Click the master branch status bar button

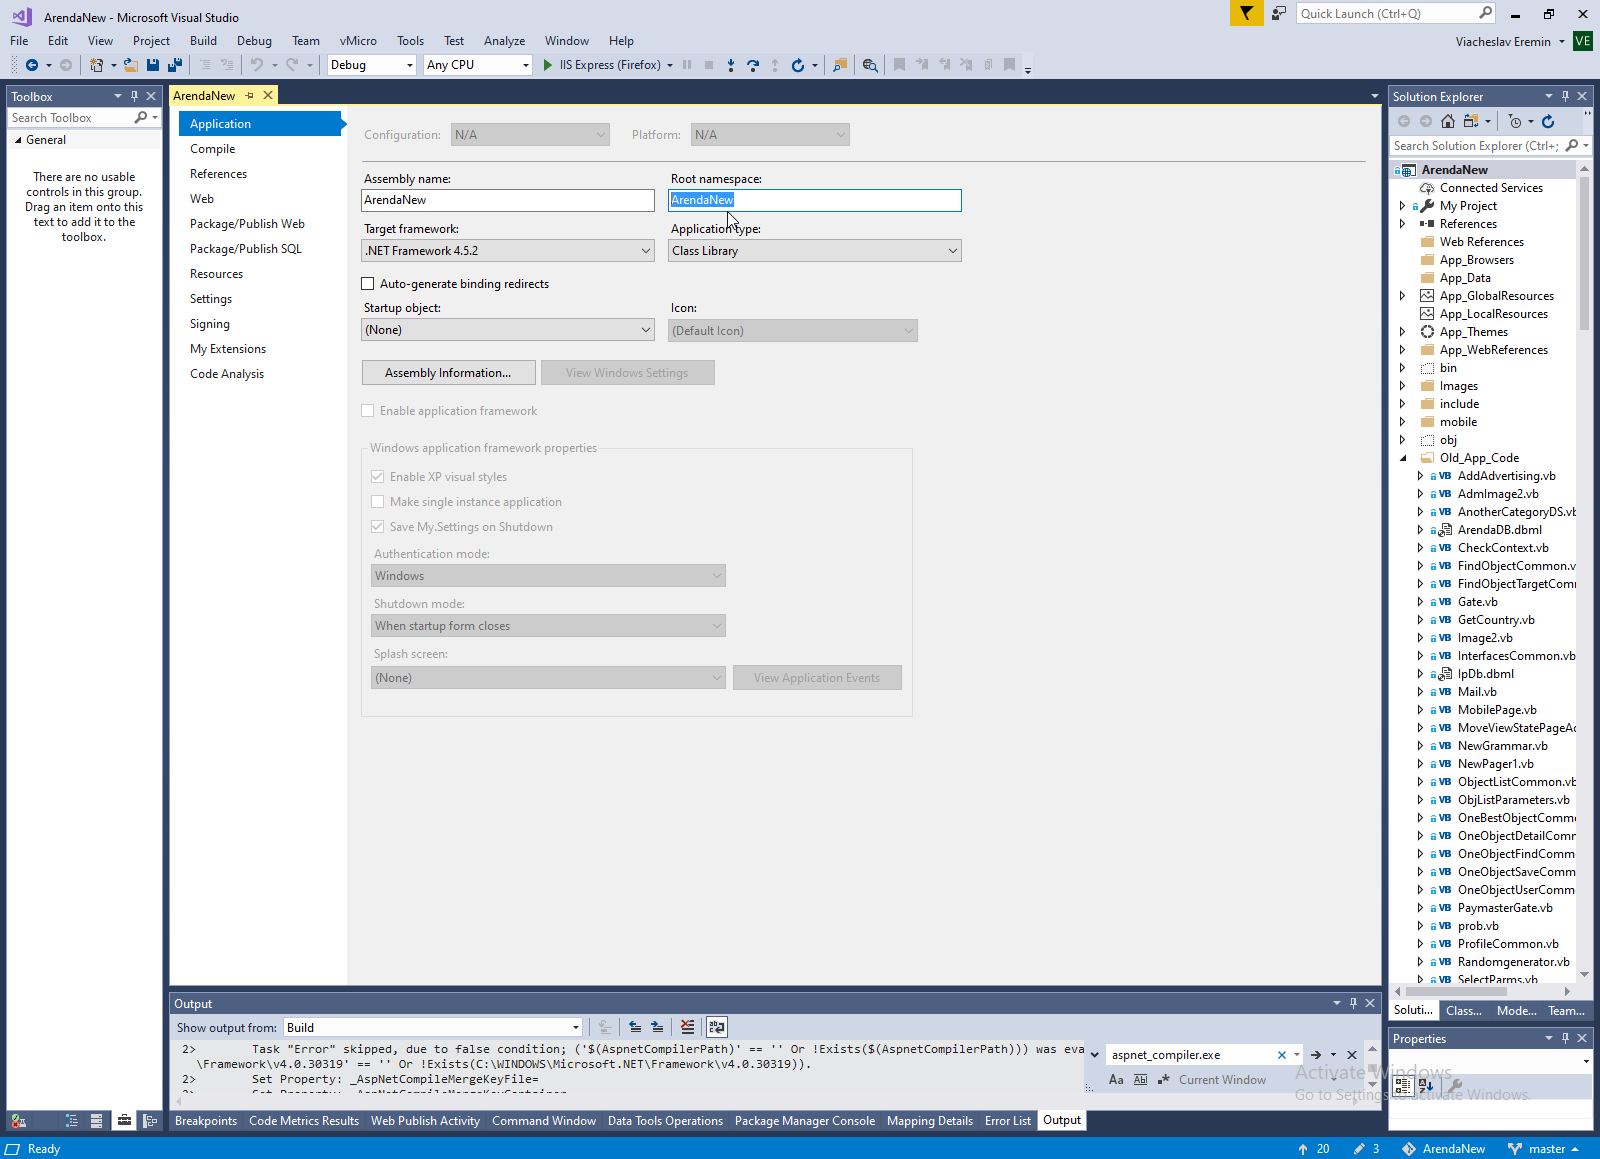(1545, 1149)
